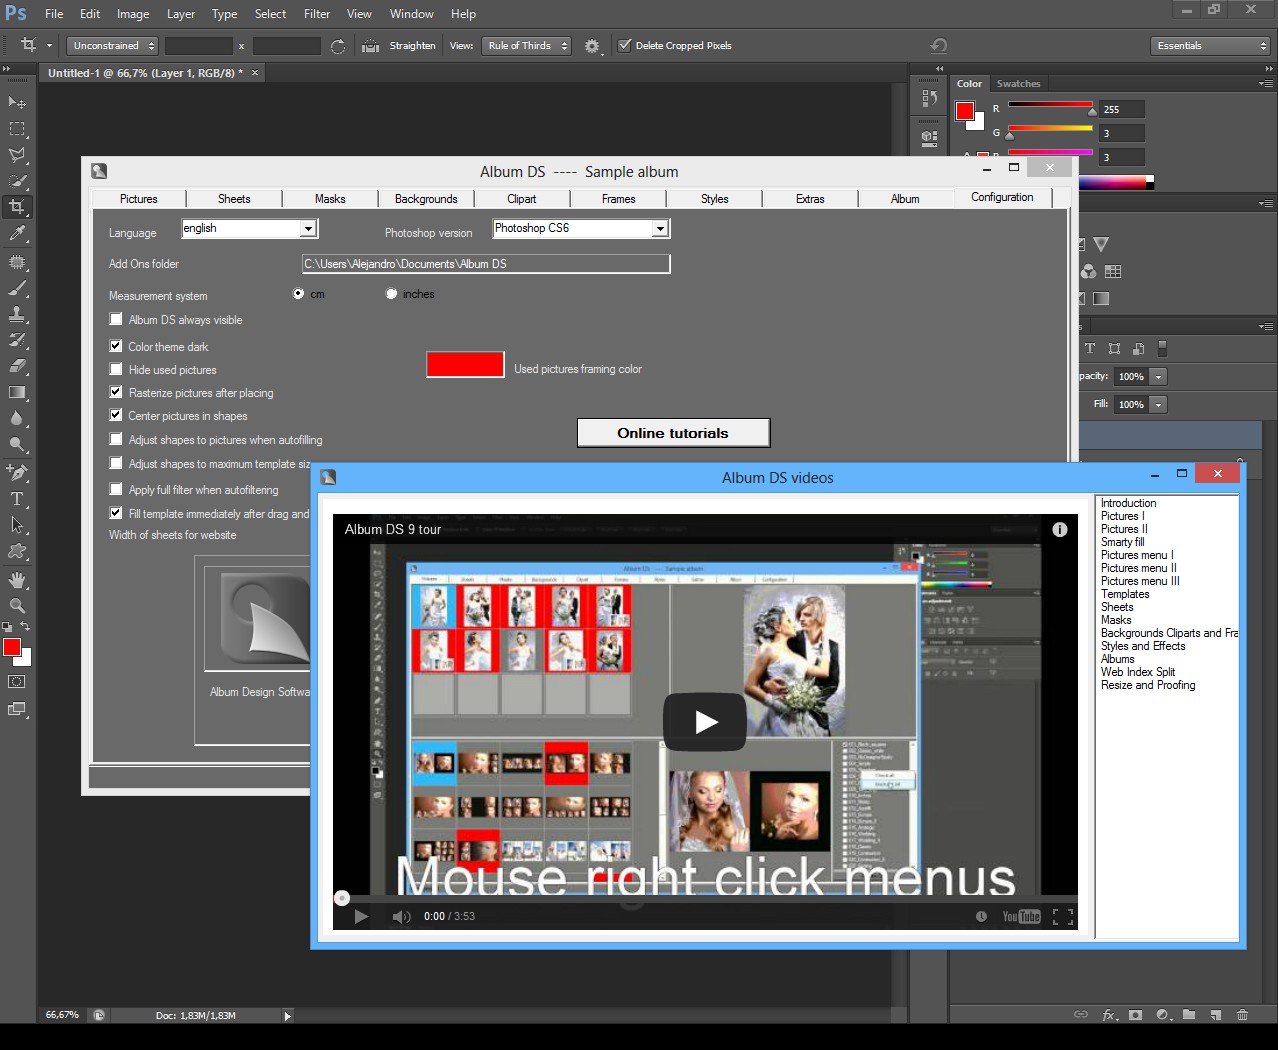Open the Essentials workspace dropdown

[x=1210, y=46]
